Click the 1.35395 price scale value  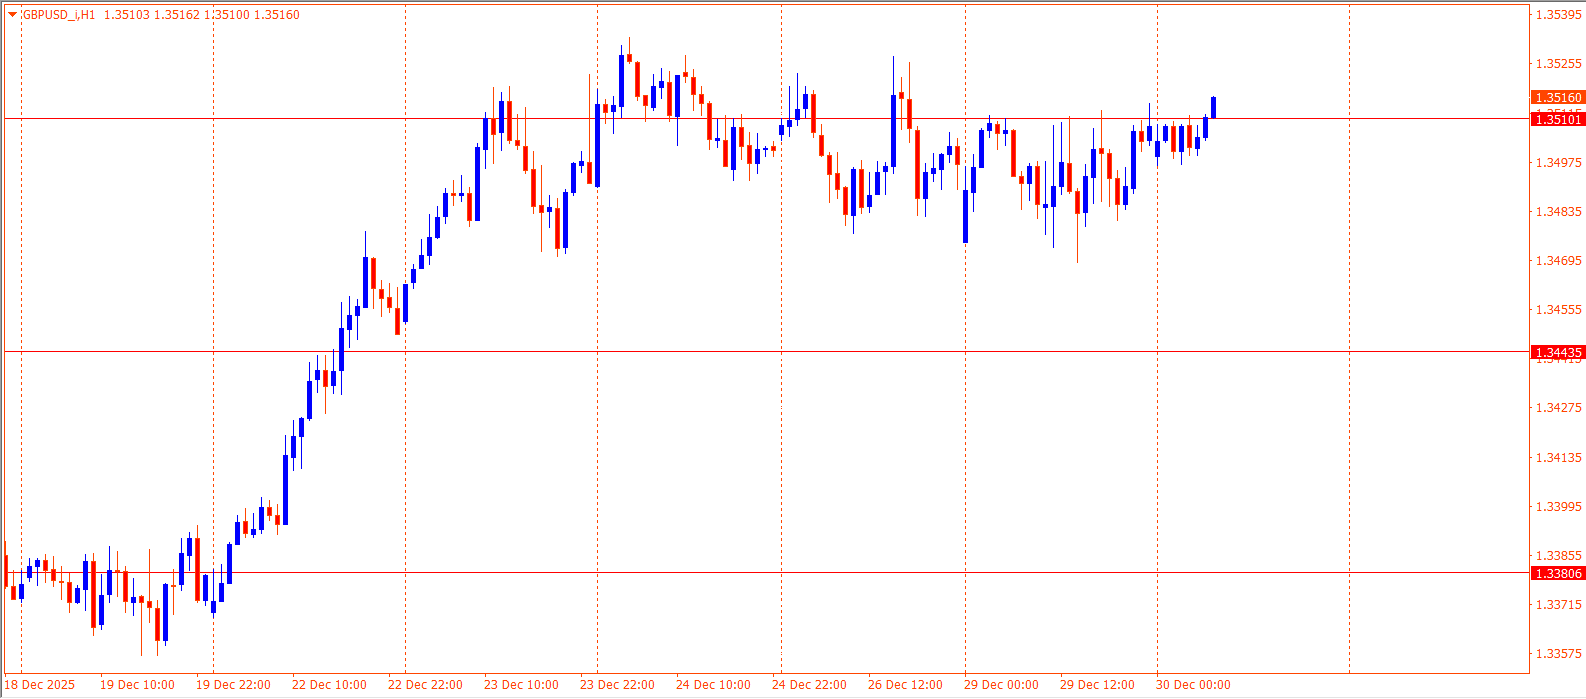pyautogui.click(x=1558, y=15)
